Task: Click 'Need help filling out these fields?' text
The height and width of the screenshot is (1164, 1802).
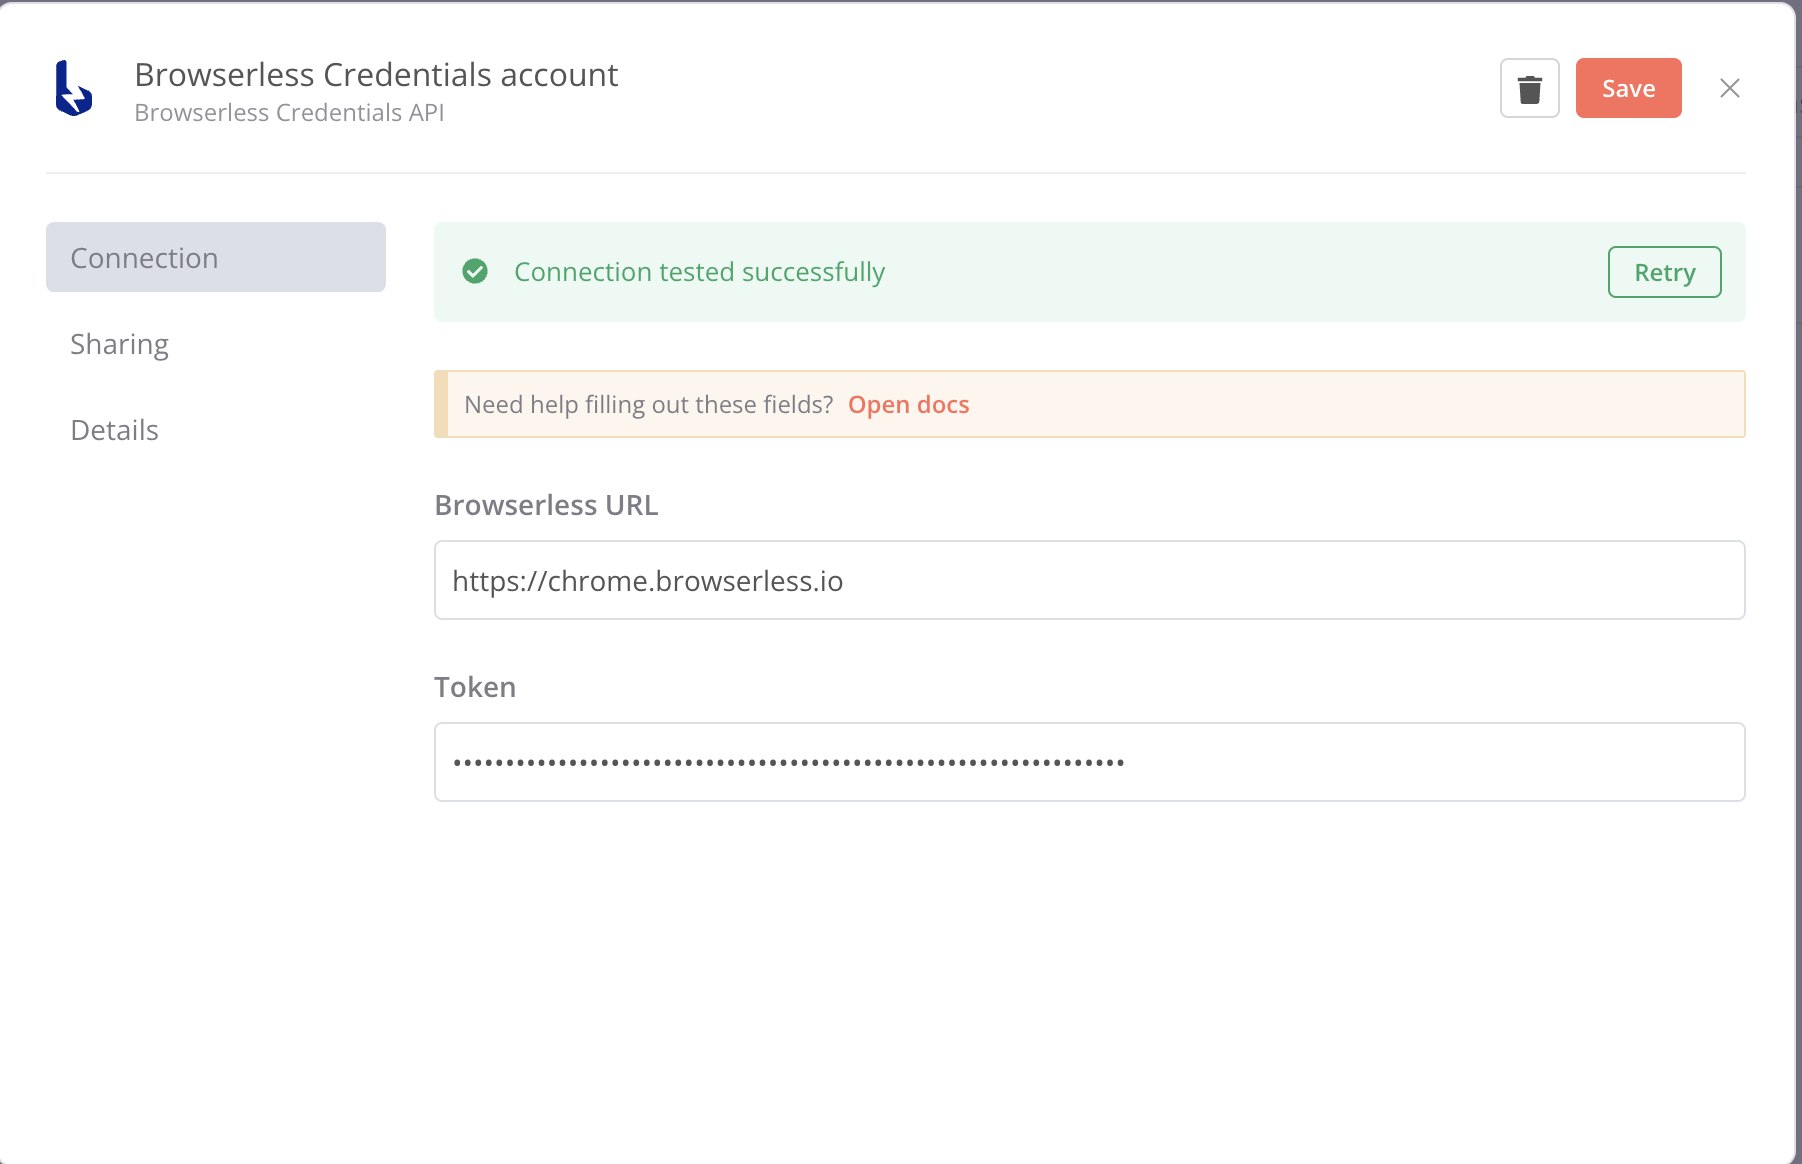Action: (x=648, y=404)
